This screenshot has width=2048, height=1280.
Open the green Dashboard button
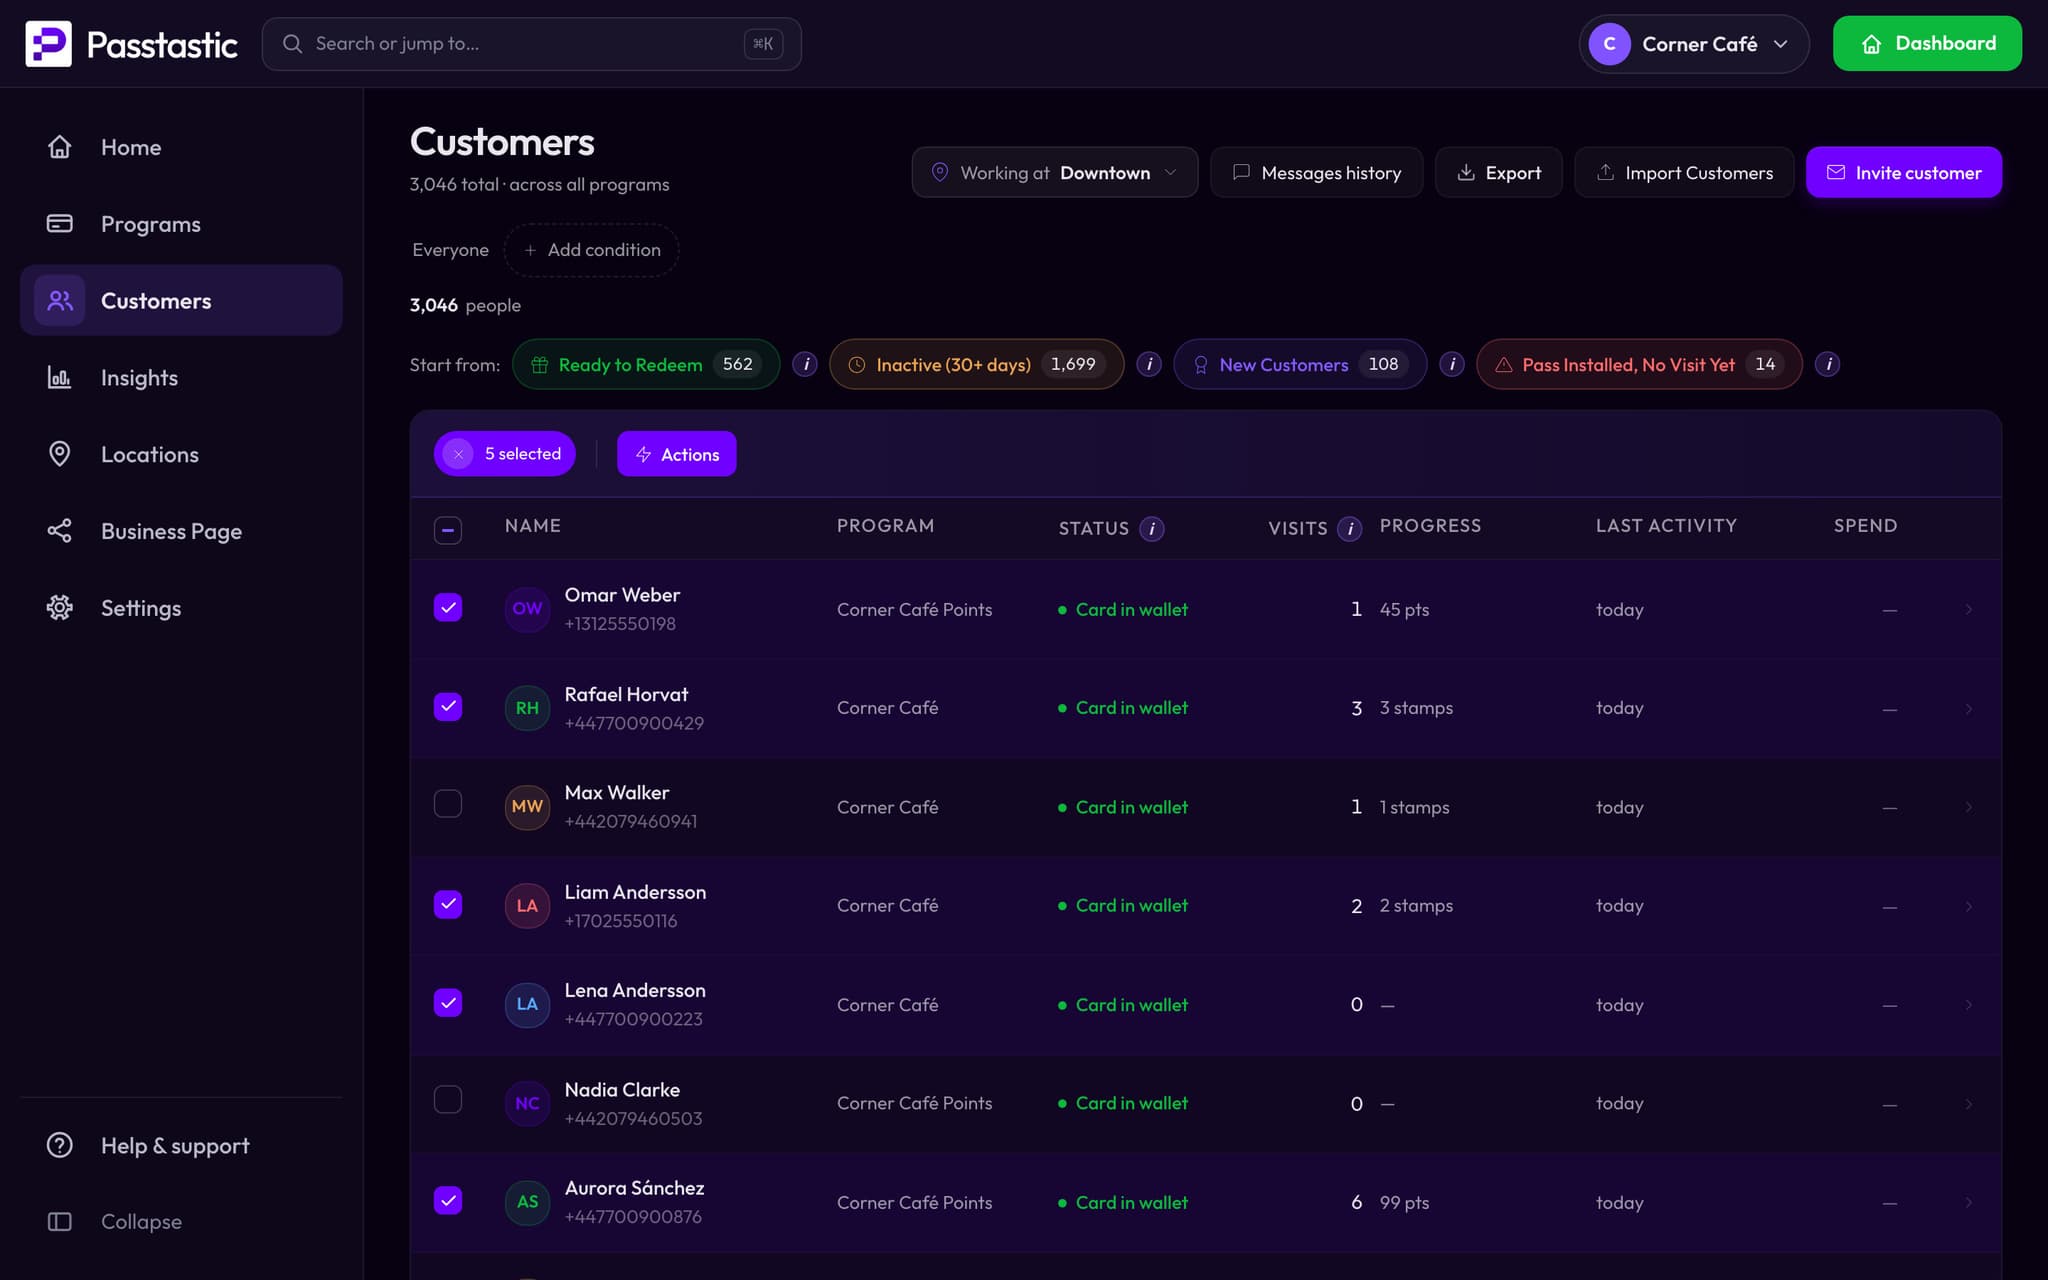1927,44
